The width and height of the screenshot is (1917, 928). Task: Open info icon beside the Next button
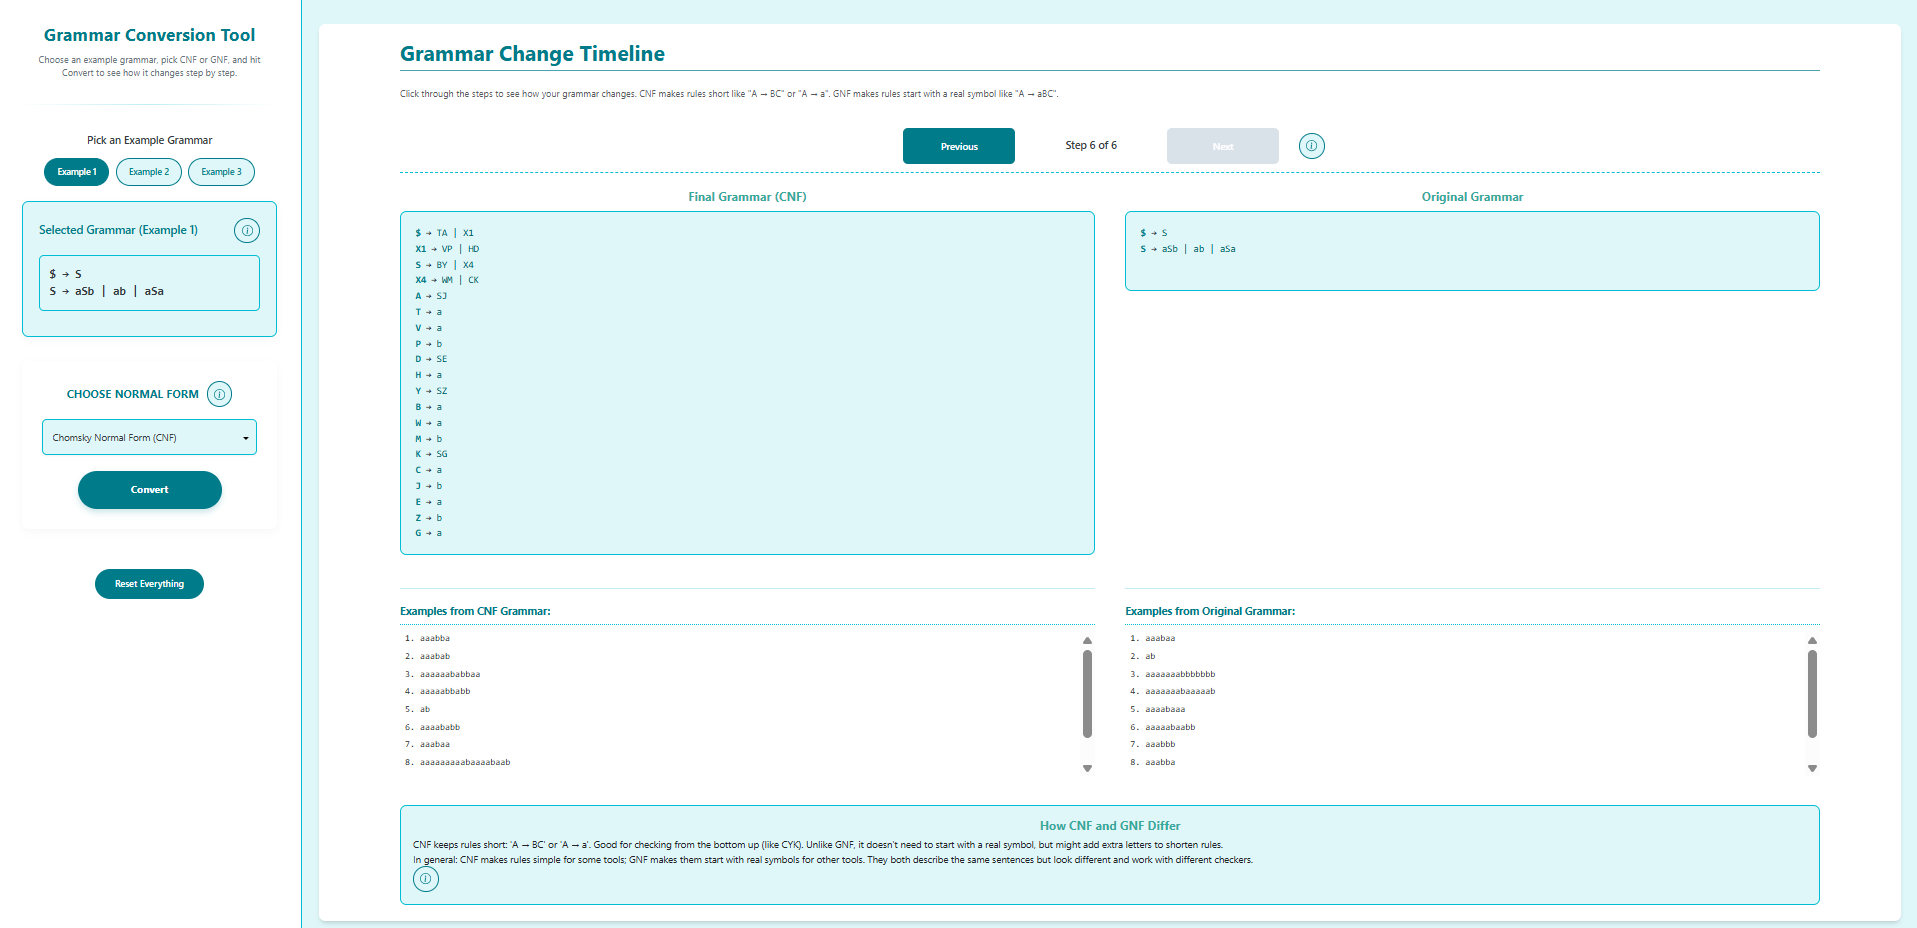1311,146
